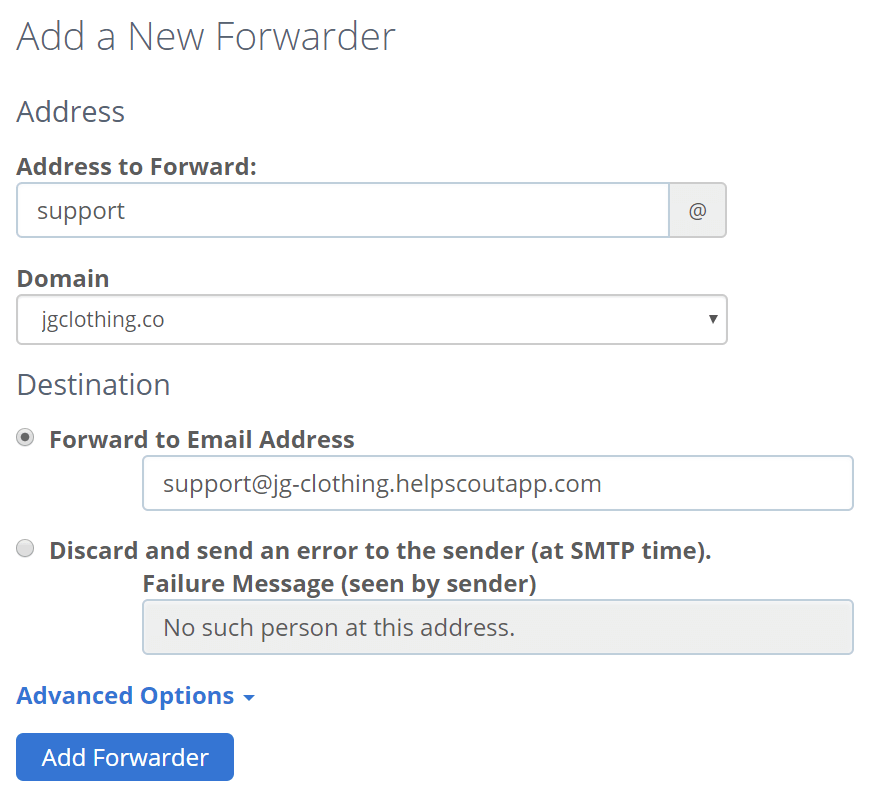The image size is (870, 802).
Task: Click the Domain dropdown arrow
Action: [712, 319]
